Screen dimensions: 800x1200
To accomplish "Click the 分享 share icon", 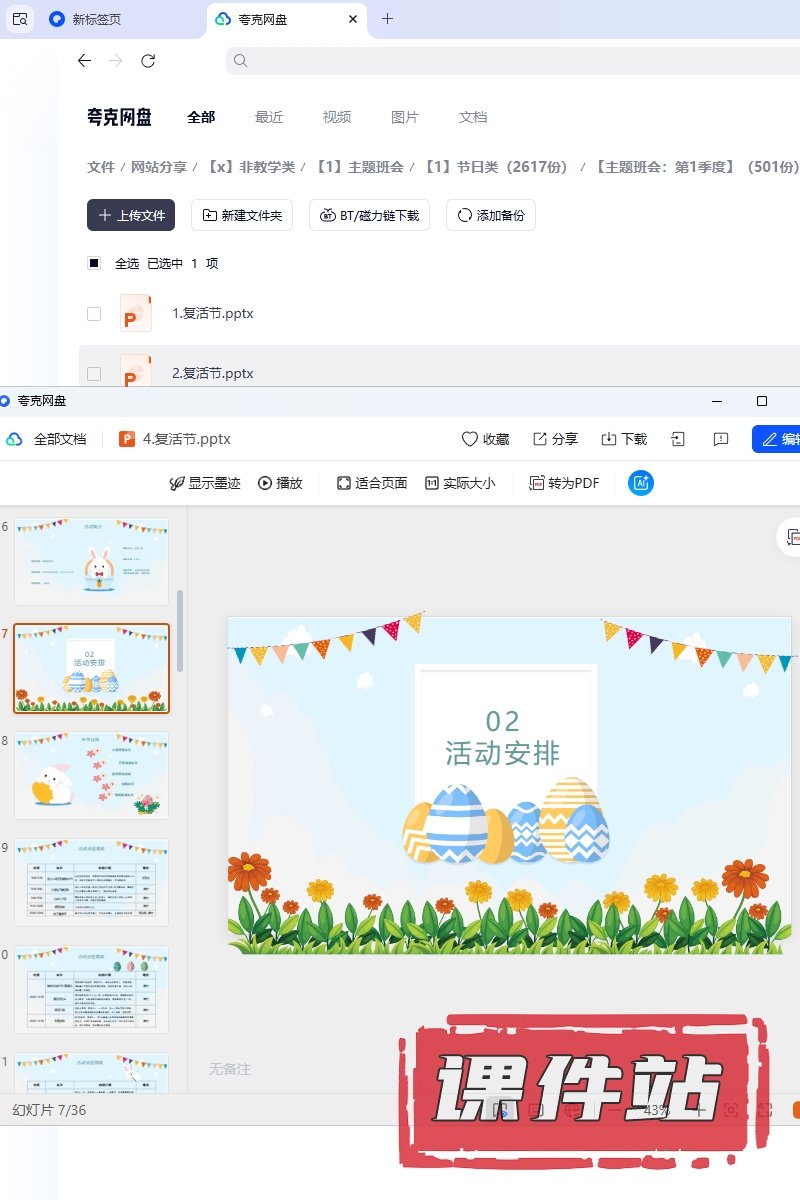I will coord(540,439).
